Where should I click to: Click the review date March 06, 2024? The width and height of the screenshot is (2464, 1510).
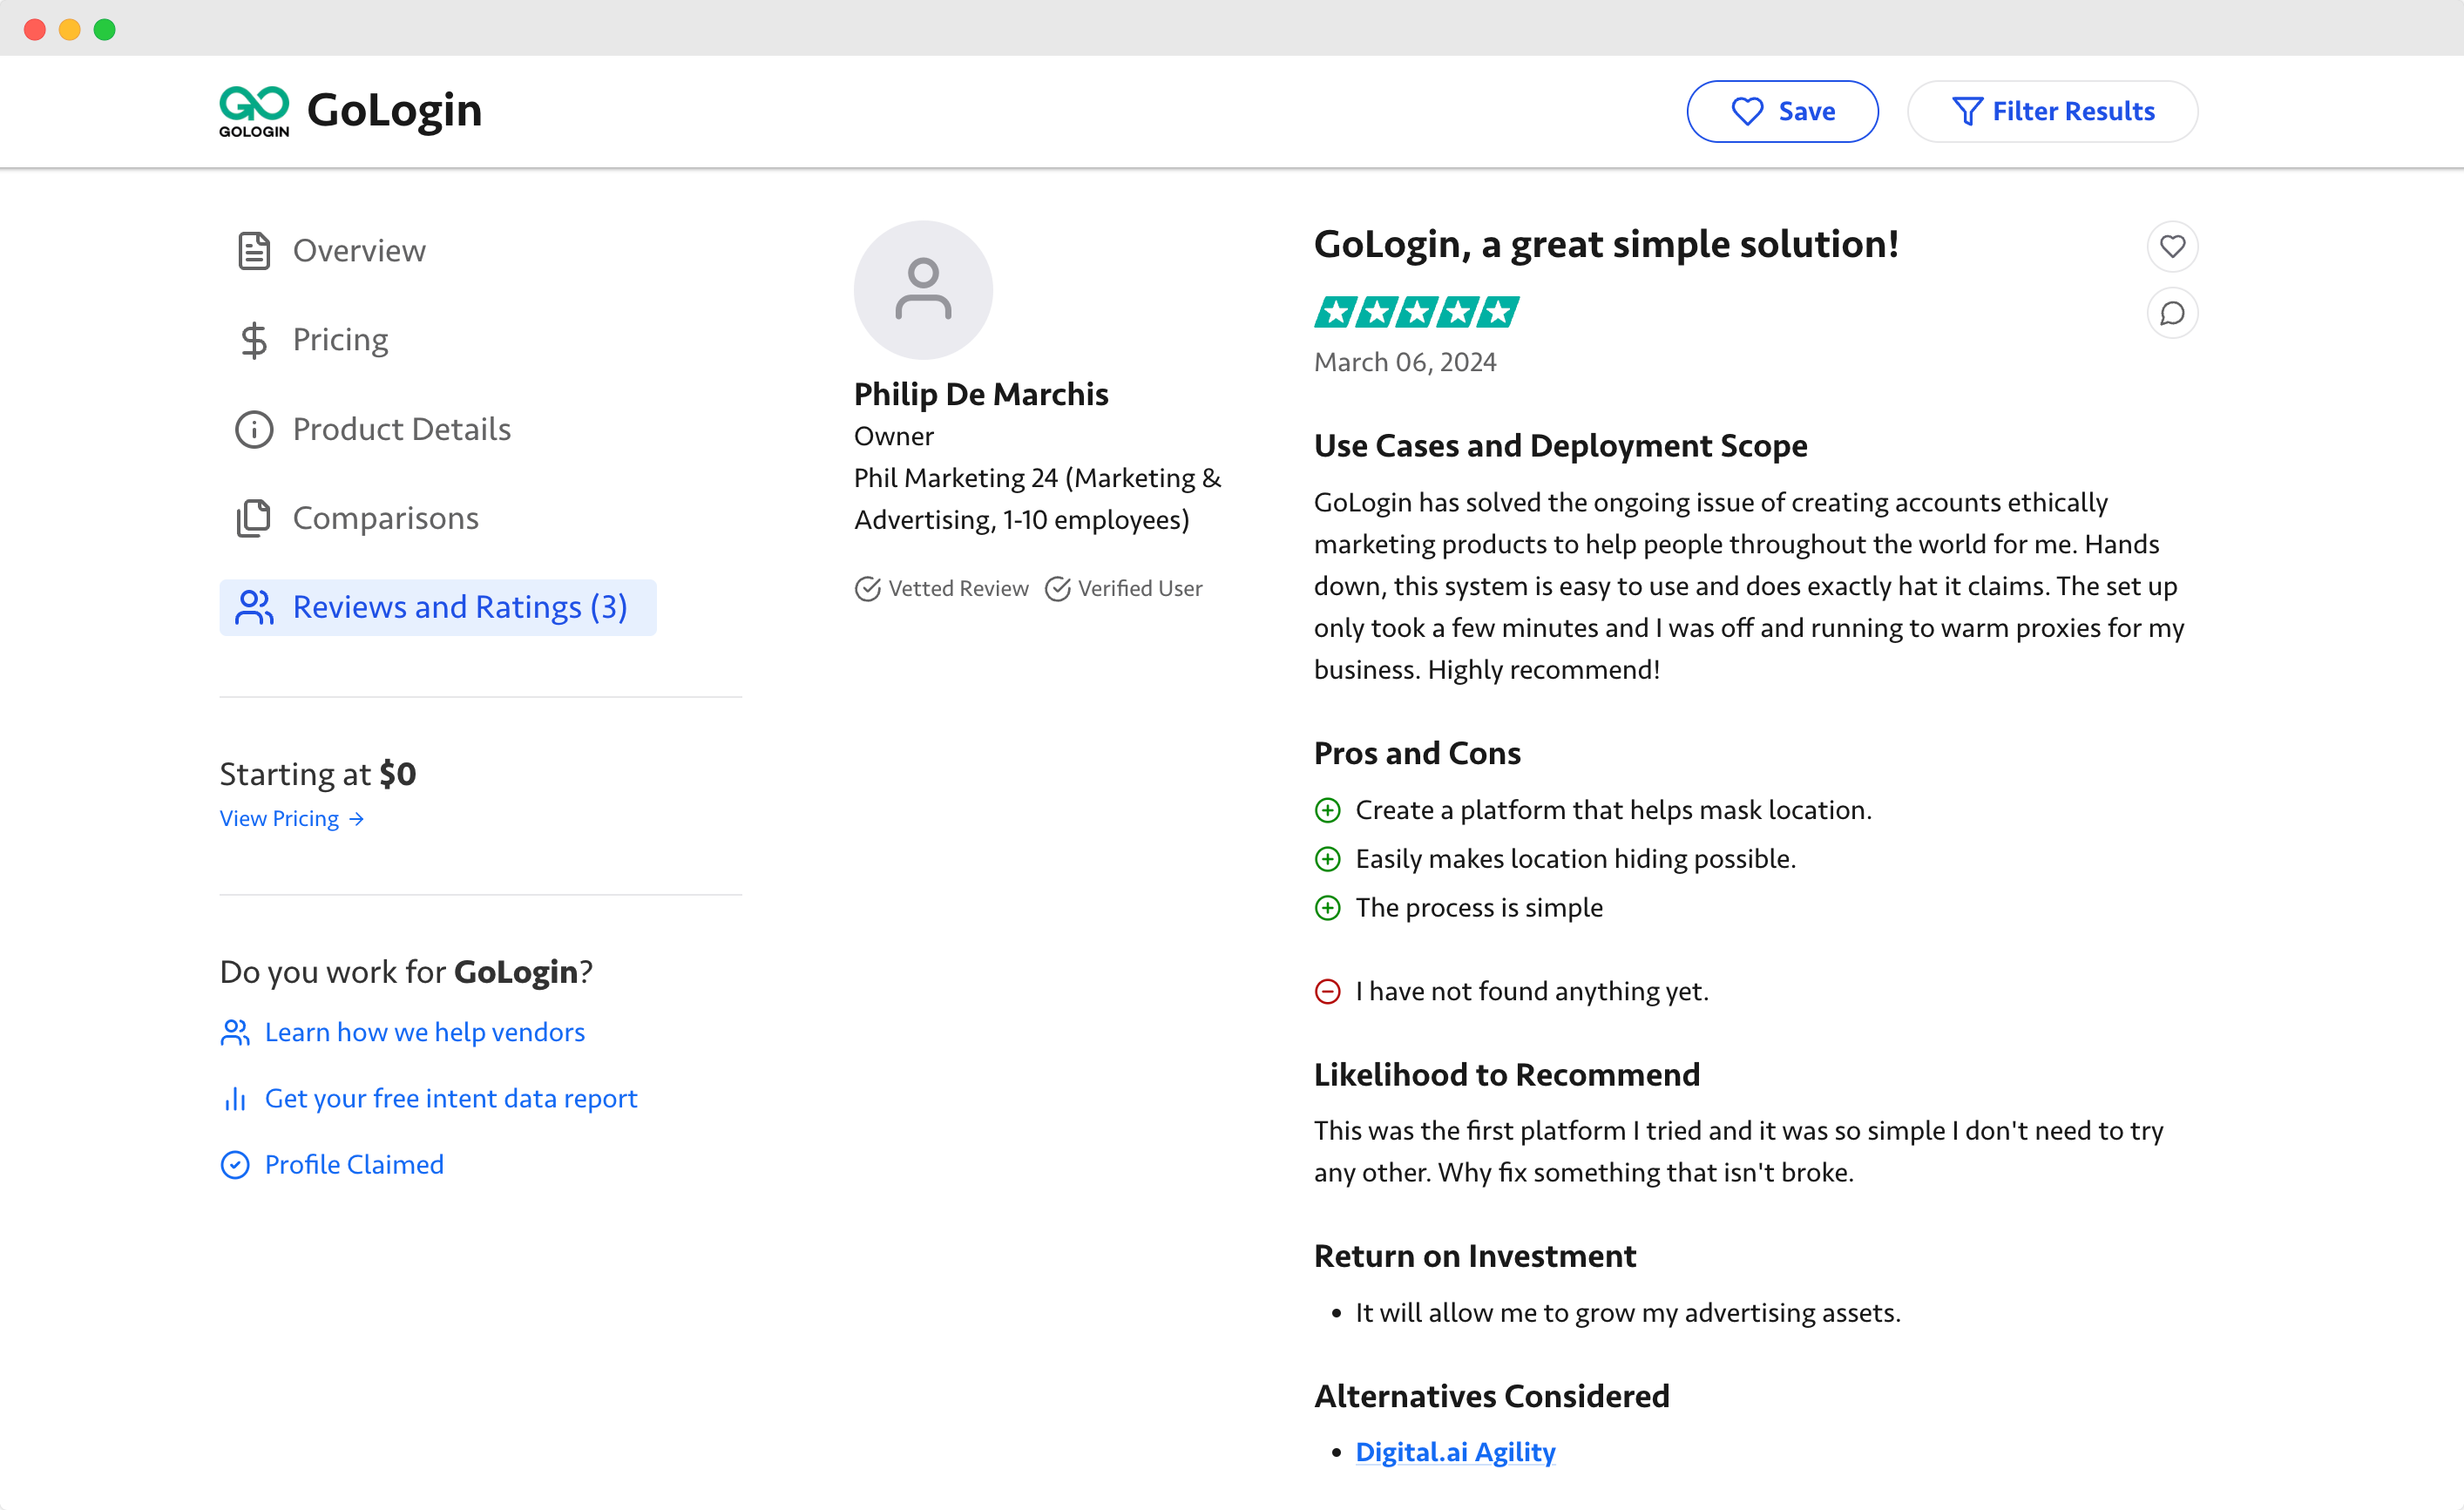1405,362
